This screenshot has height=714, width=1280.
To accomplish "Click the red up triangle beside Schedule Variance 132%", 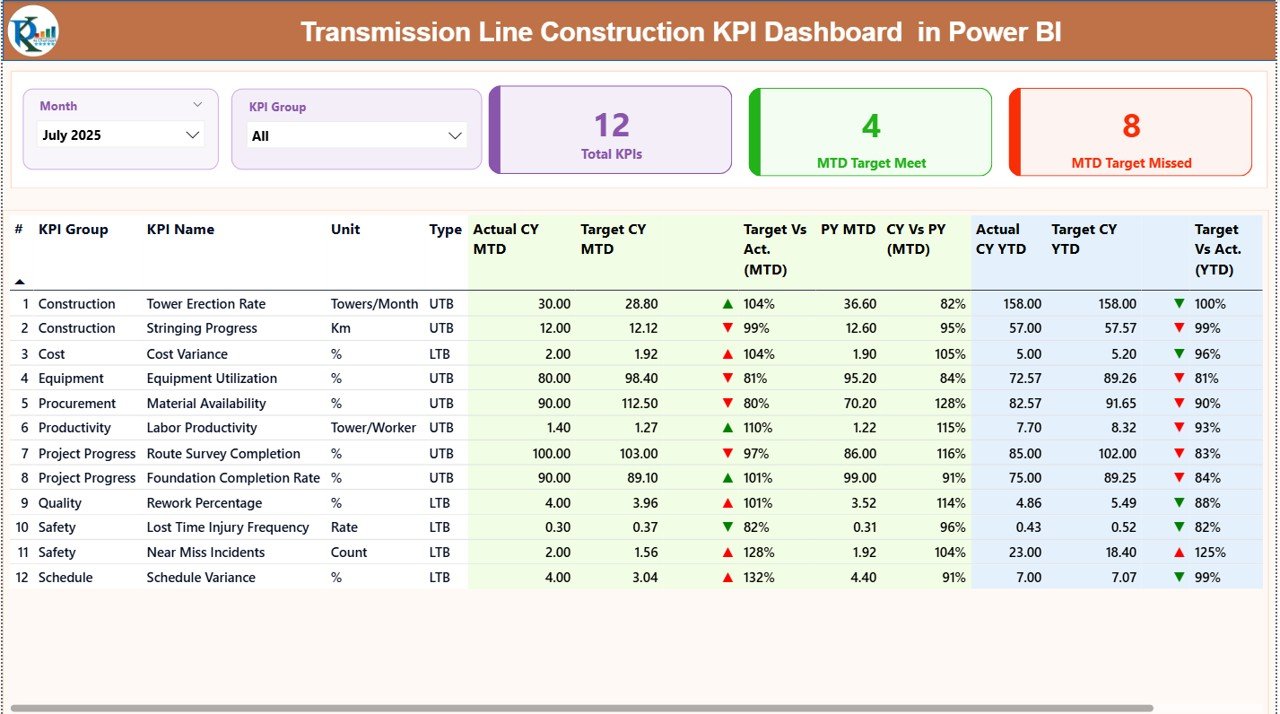I will point(728,577).
